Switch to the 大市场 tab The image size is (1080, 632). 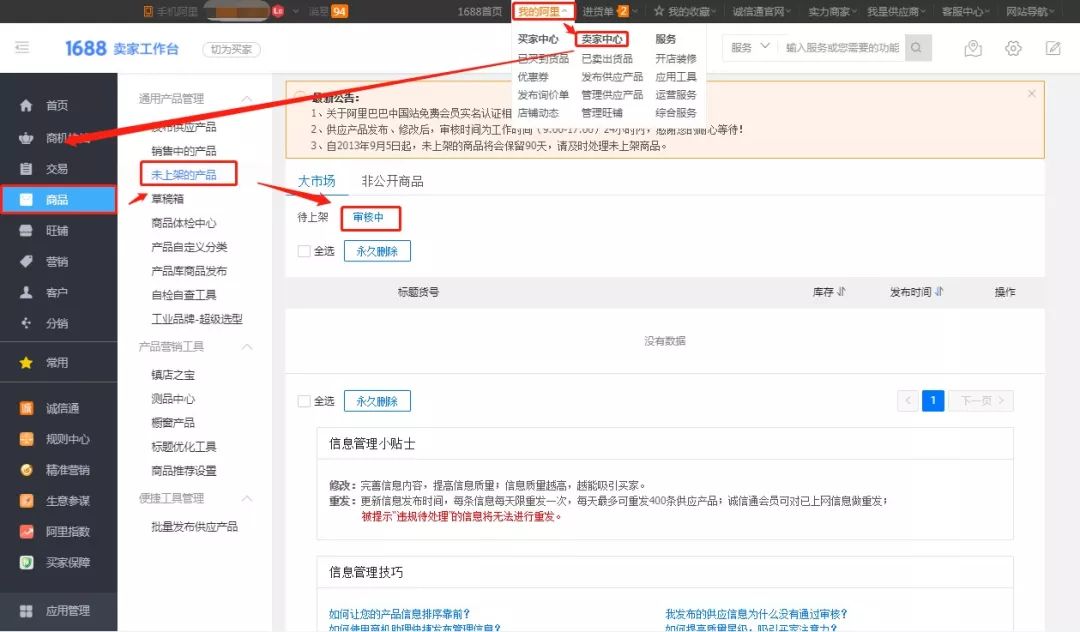(x=316, y=181)
